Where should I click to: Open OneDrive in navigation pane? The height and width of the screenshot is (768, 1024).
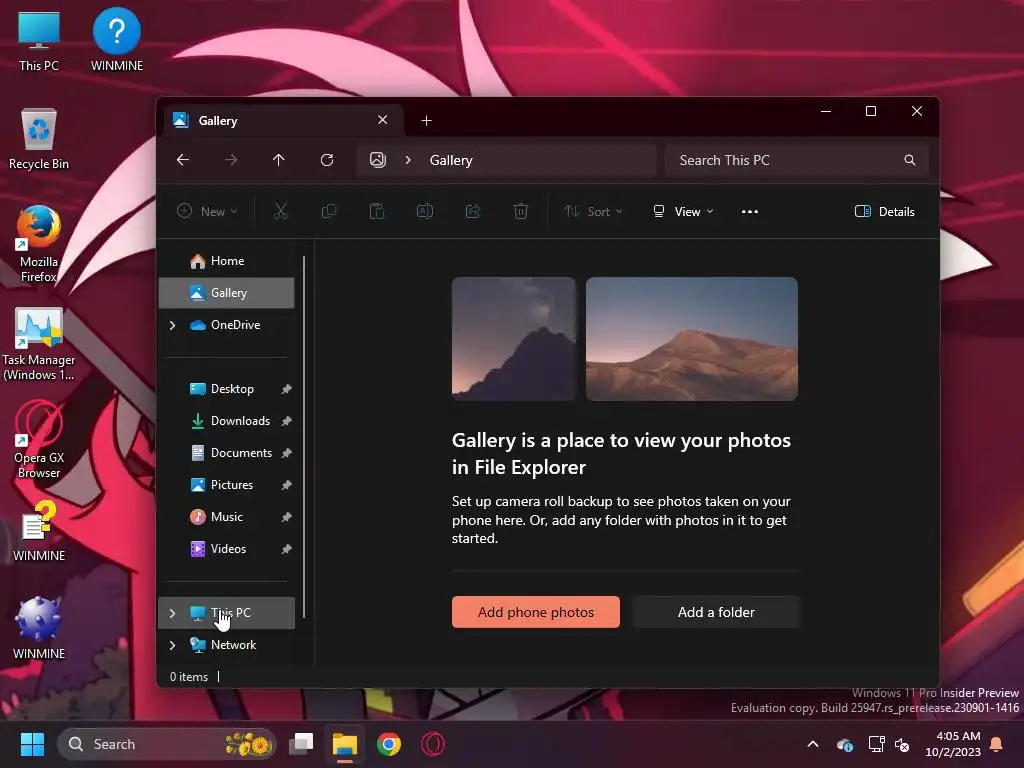coord(227,325)
